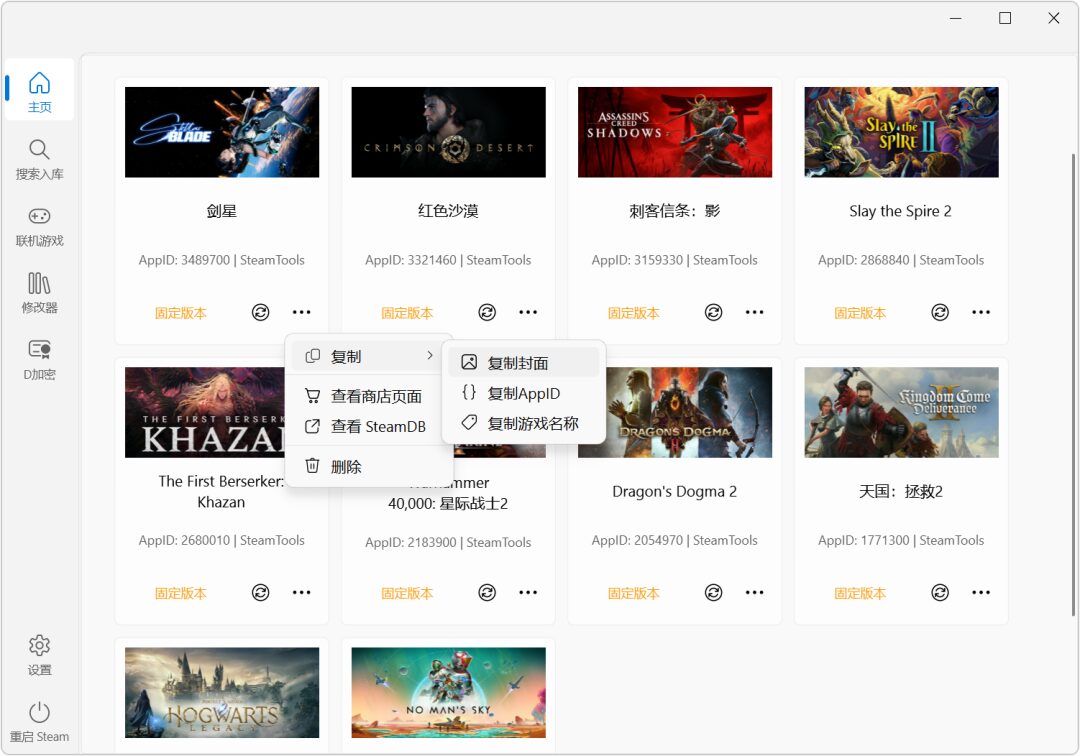Open the 主页 home sidebar item

click(x=39, y=91)
